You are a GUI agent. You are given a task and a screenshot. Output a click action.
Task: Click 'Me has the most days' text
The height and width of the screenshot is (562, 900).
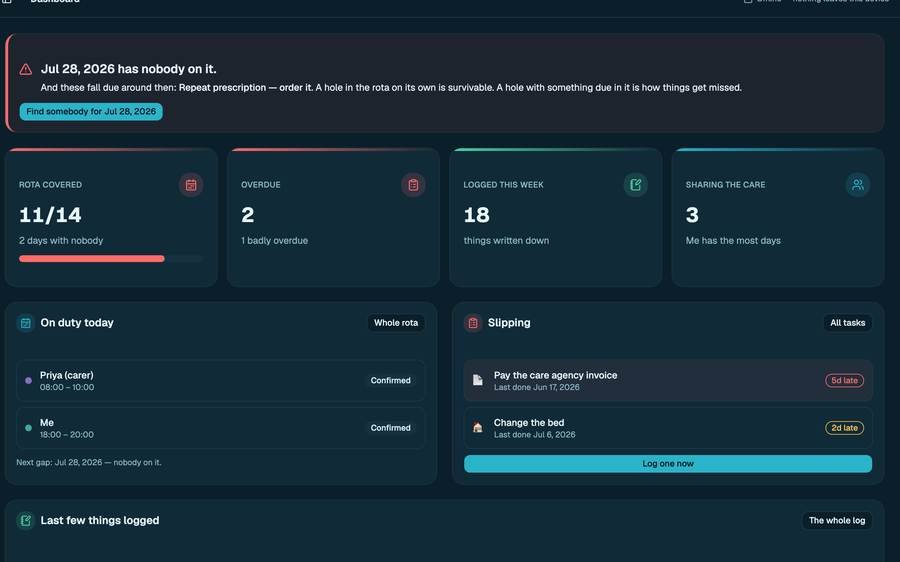[733, 241]
